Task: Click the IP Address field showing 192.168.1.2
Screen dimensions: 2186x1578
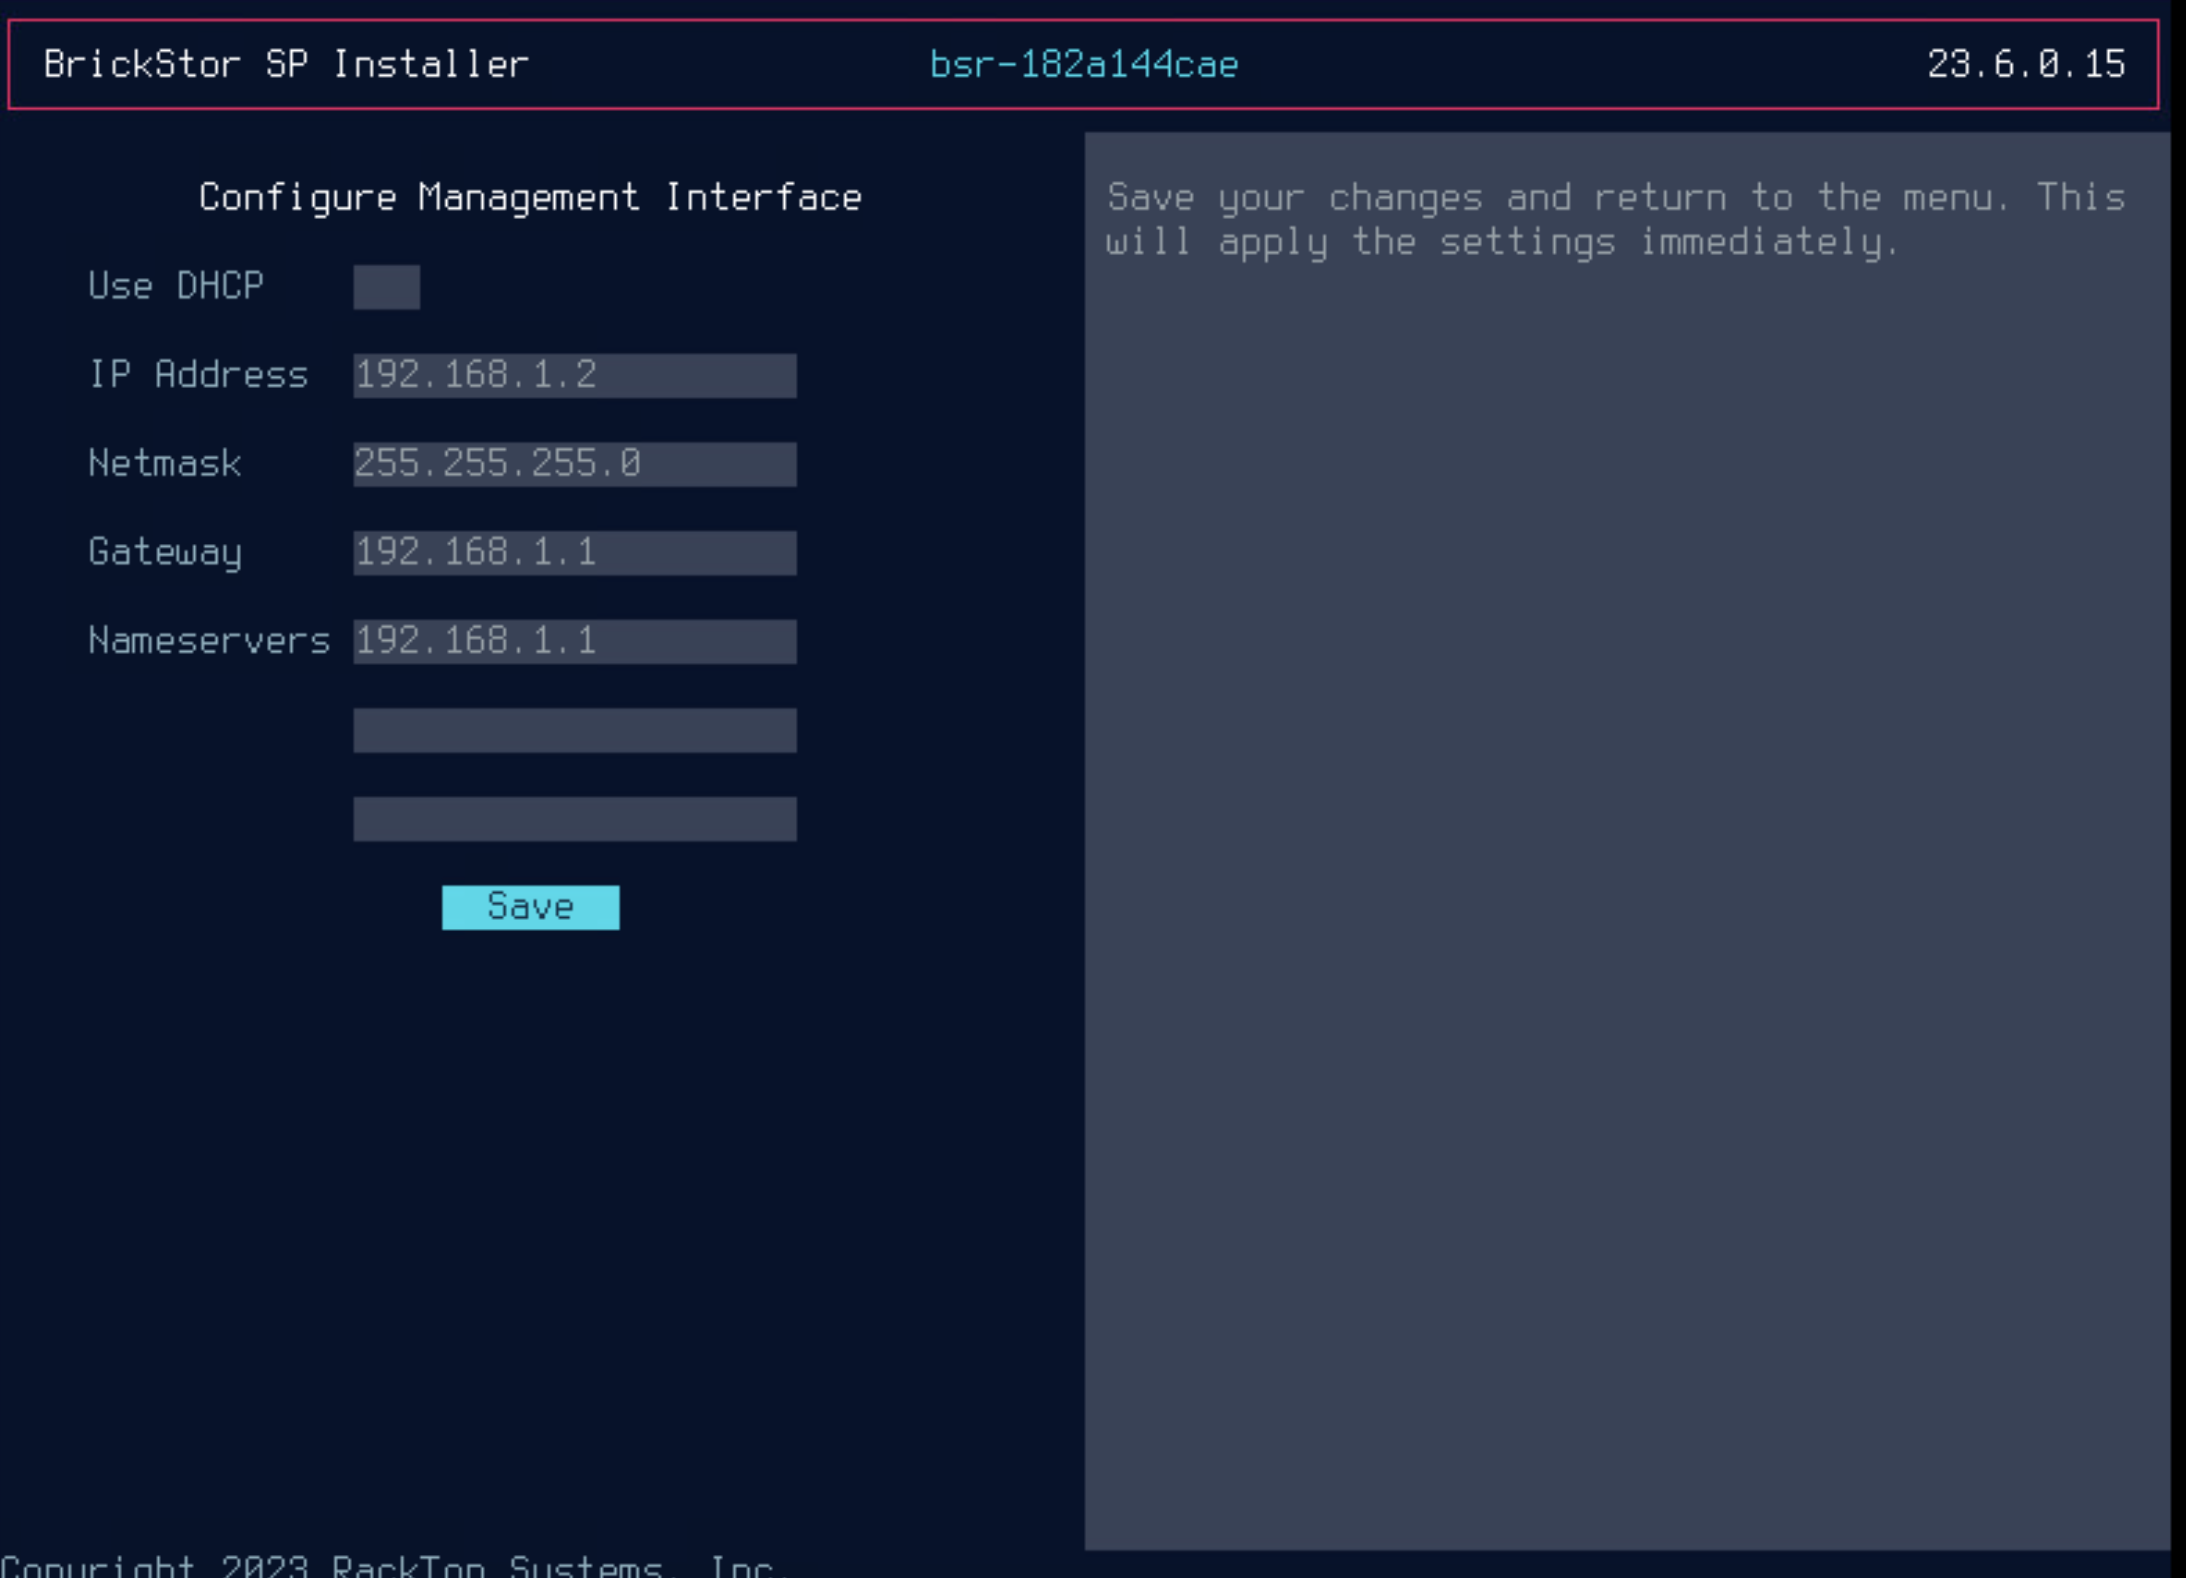Action: pos(573,376)
